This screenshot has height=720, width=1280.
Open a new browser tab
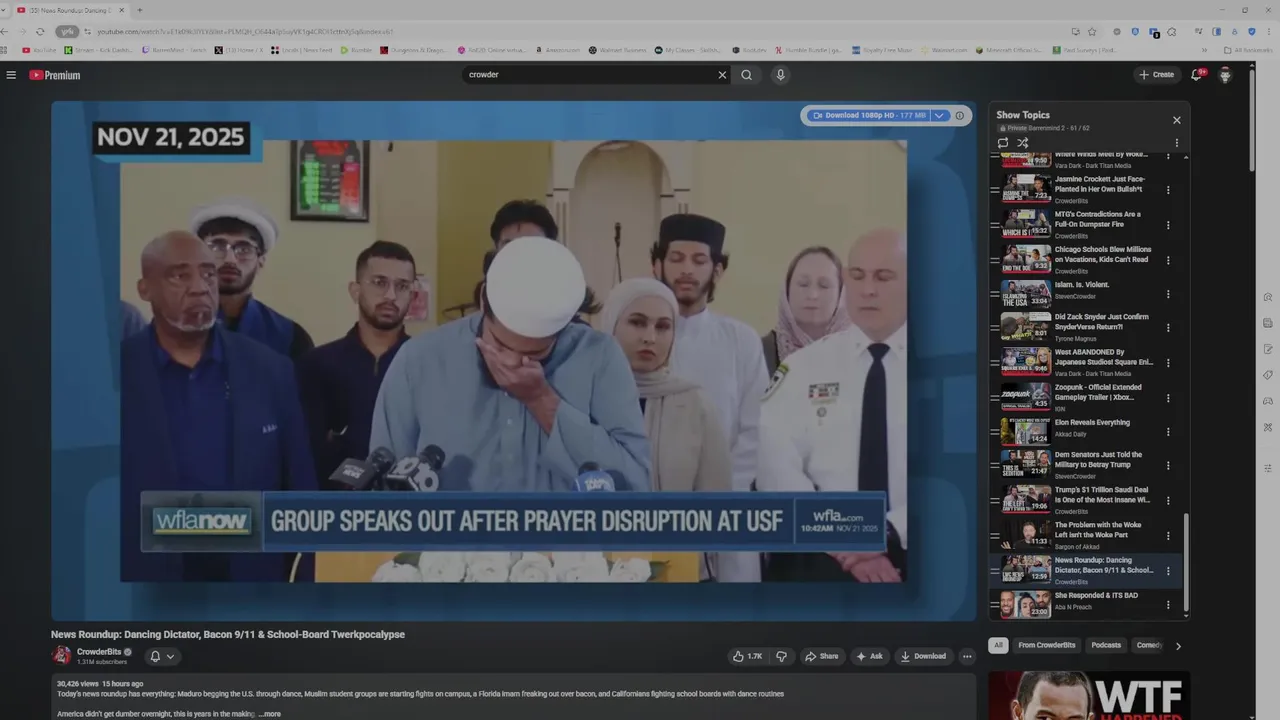coord(139,10)
